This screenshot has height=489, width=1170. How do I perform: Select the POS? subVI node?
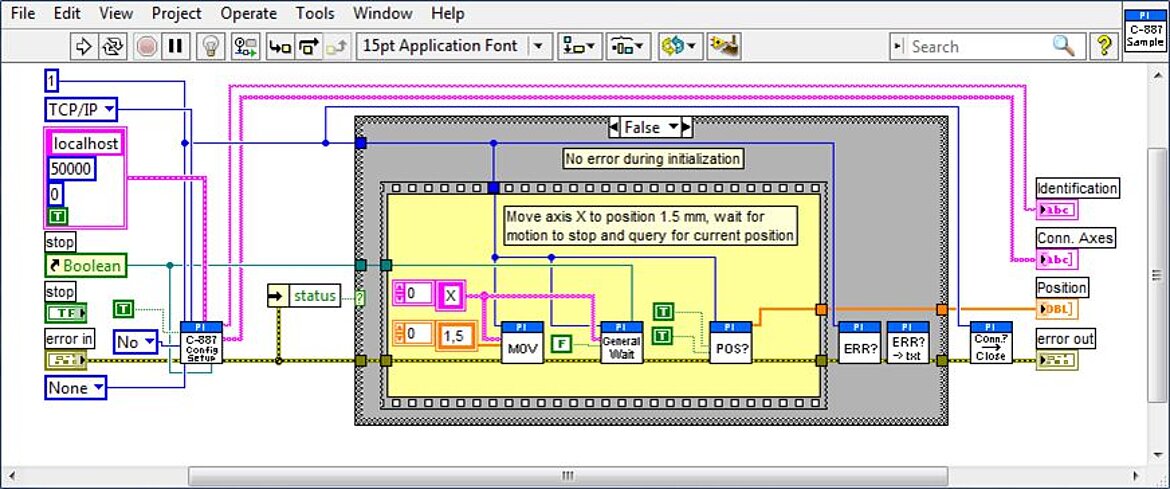tap(731, 343)
